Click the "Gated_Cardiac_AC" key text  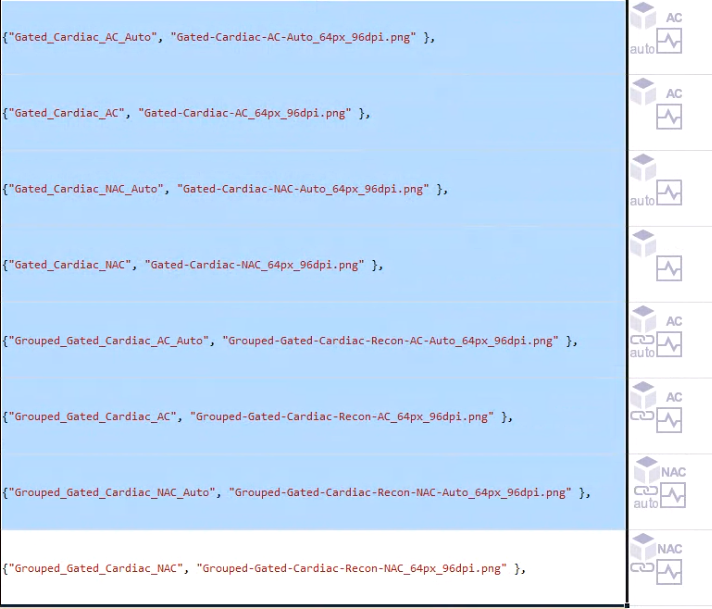click(66, 113)
